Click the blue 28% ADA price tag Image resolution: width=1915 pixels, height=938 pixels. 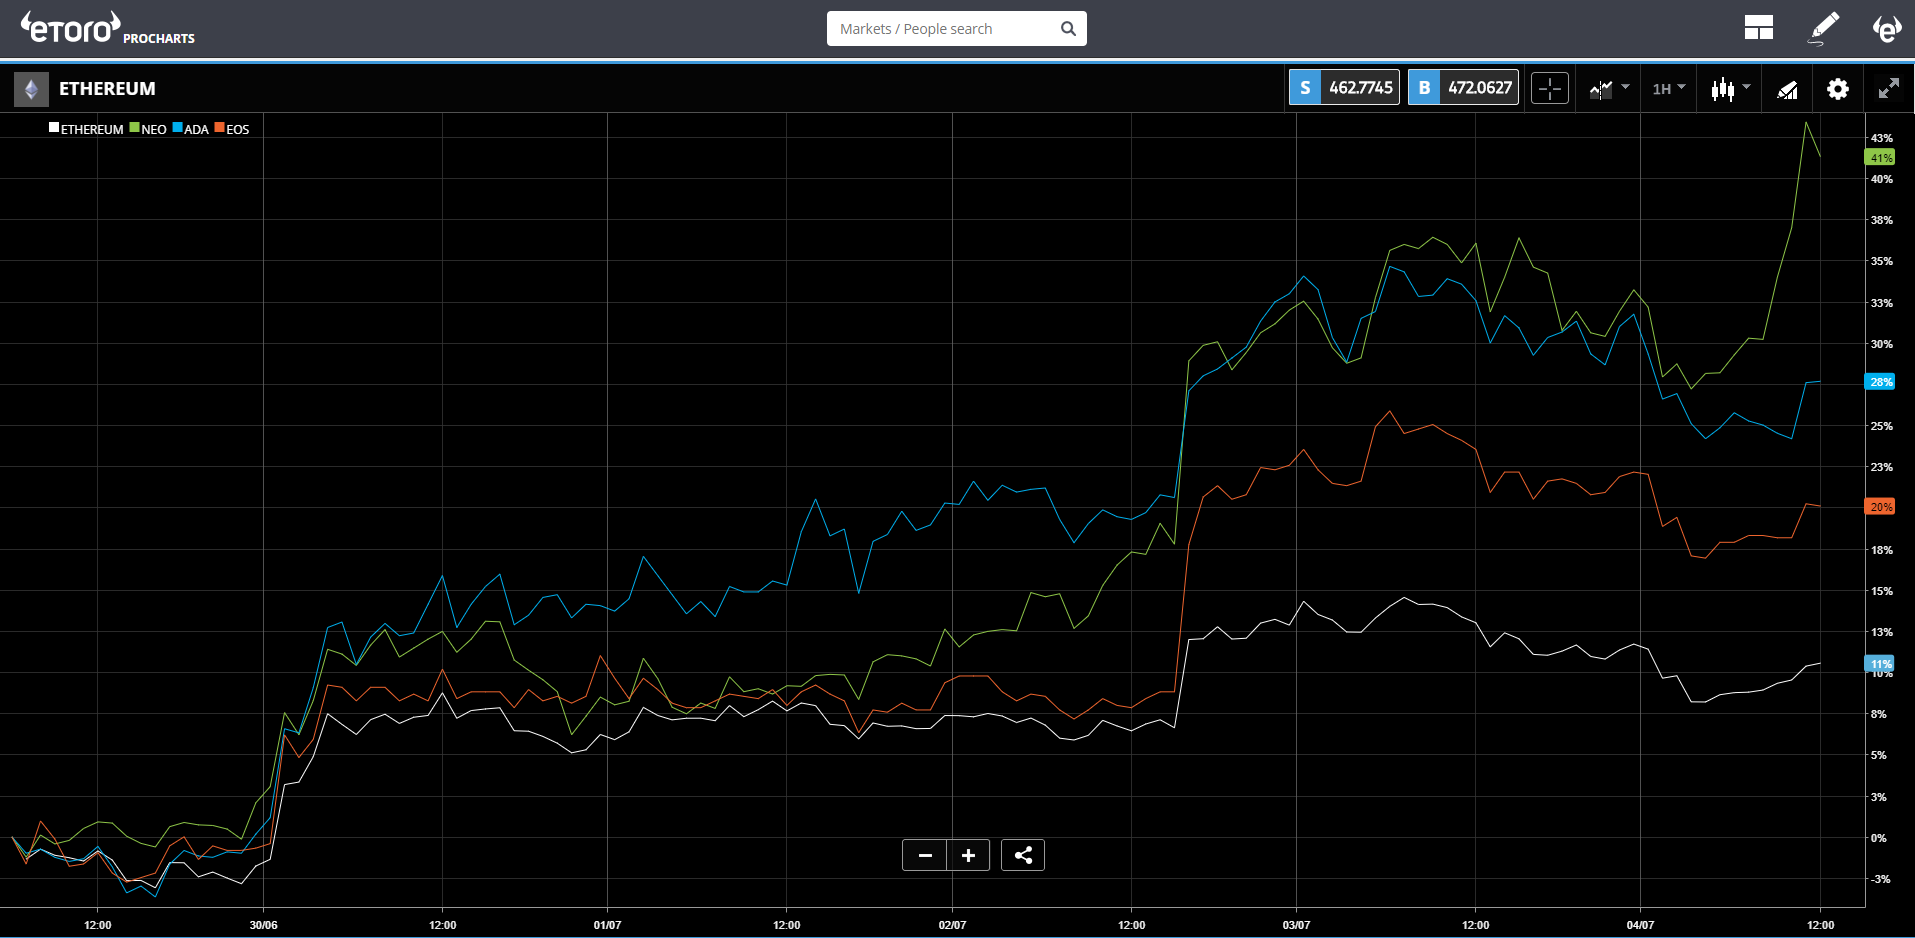click(1880, 382)
